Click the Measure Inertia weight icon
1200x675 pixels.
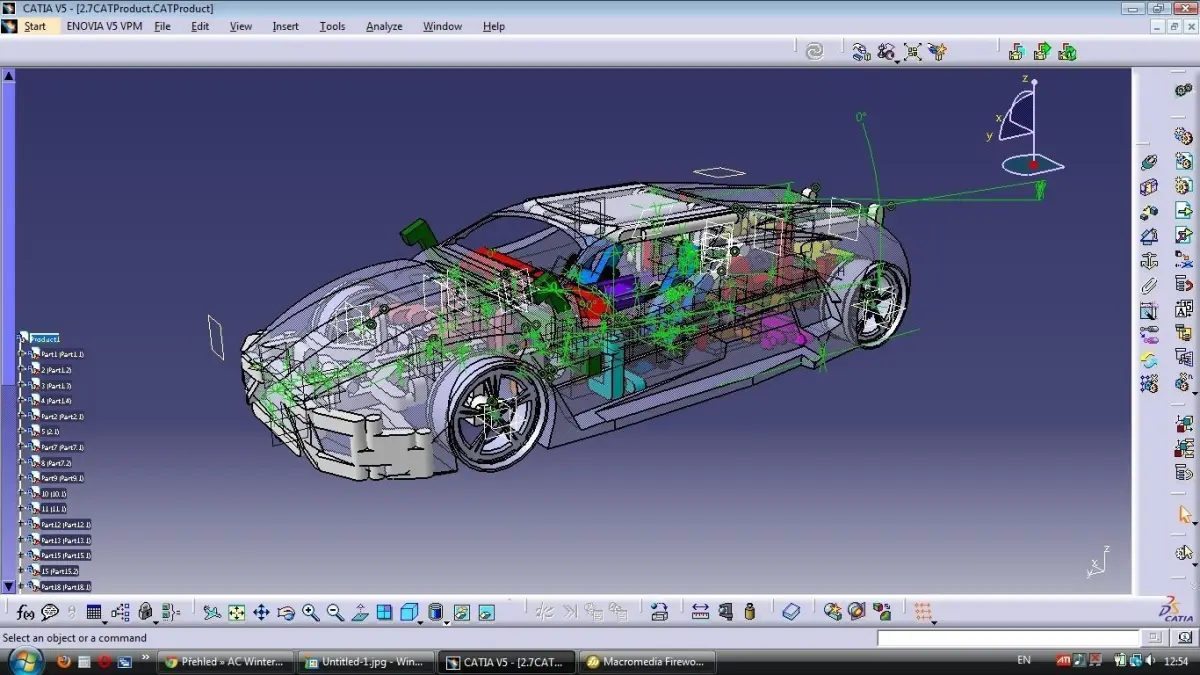pos(750,612)
